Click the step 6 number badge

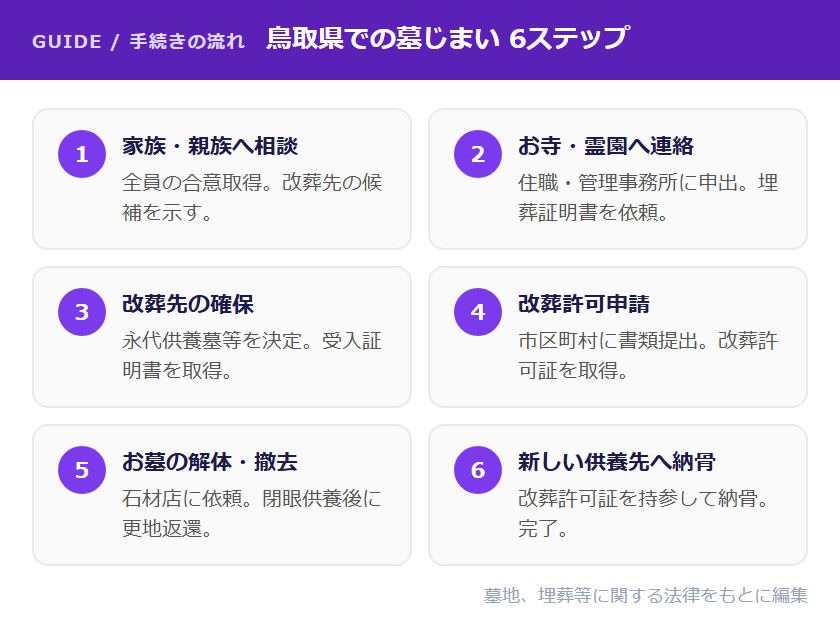(478, 470)
